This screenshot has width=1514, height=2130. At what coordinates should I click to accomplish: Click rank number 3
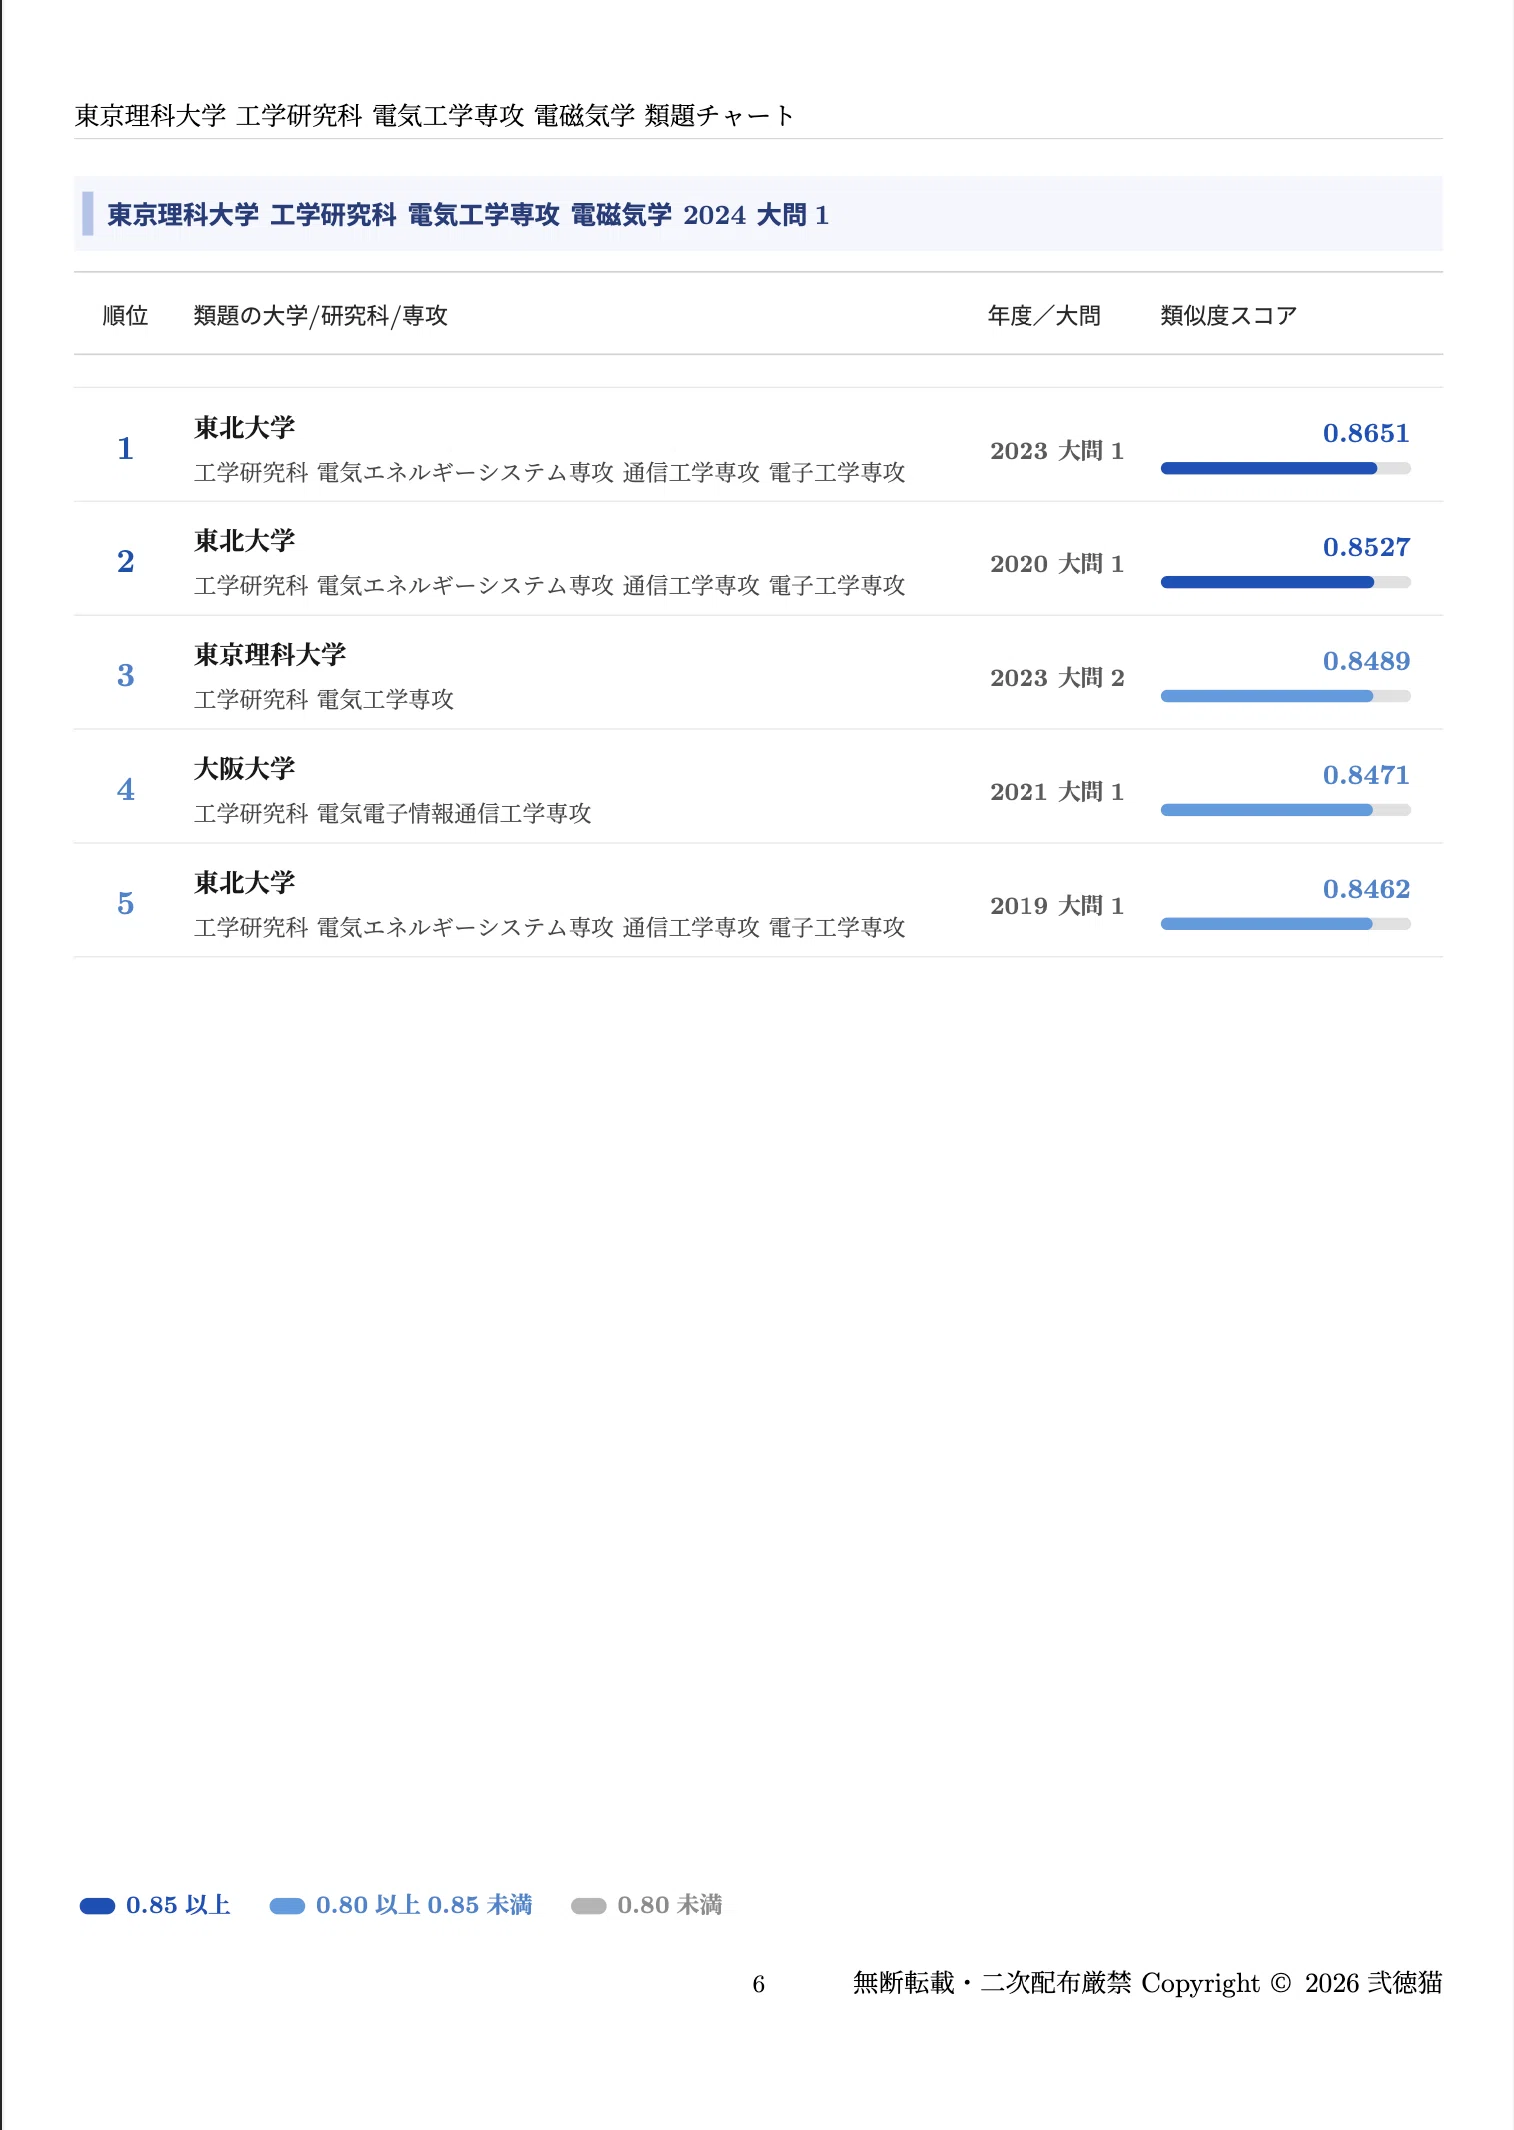[x=125, y=675]
